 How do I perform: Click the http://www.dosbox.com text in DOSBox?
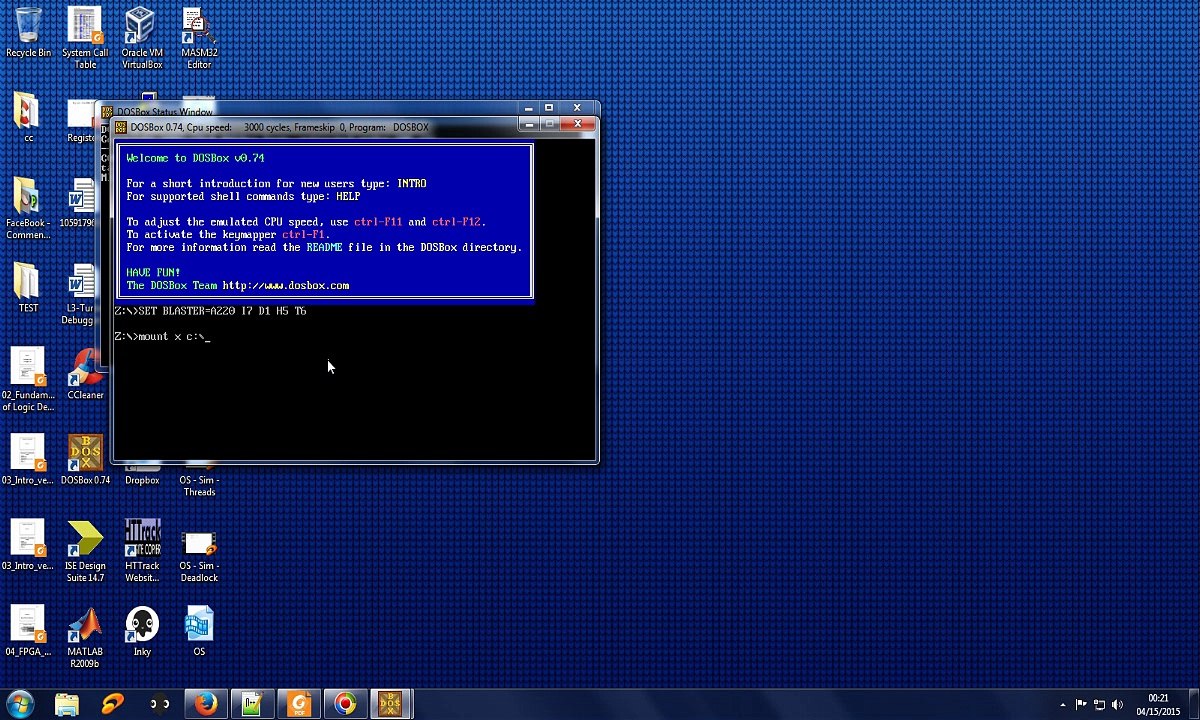coord(286,286)
